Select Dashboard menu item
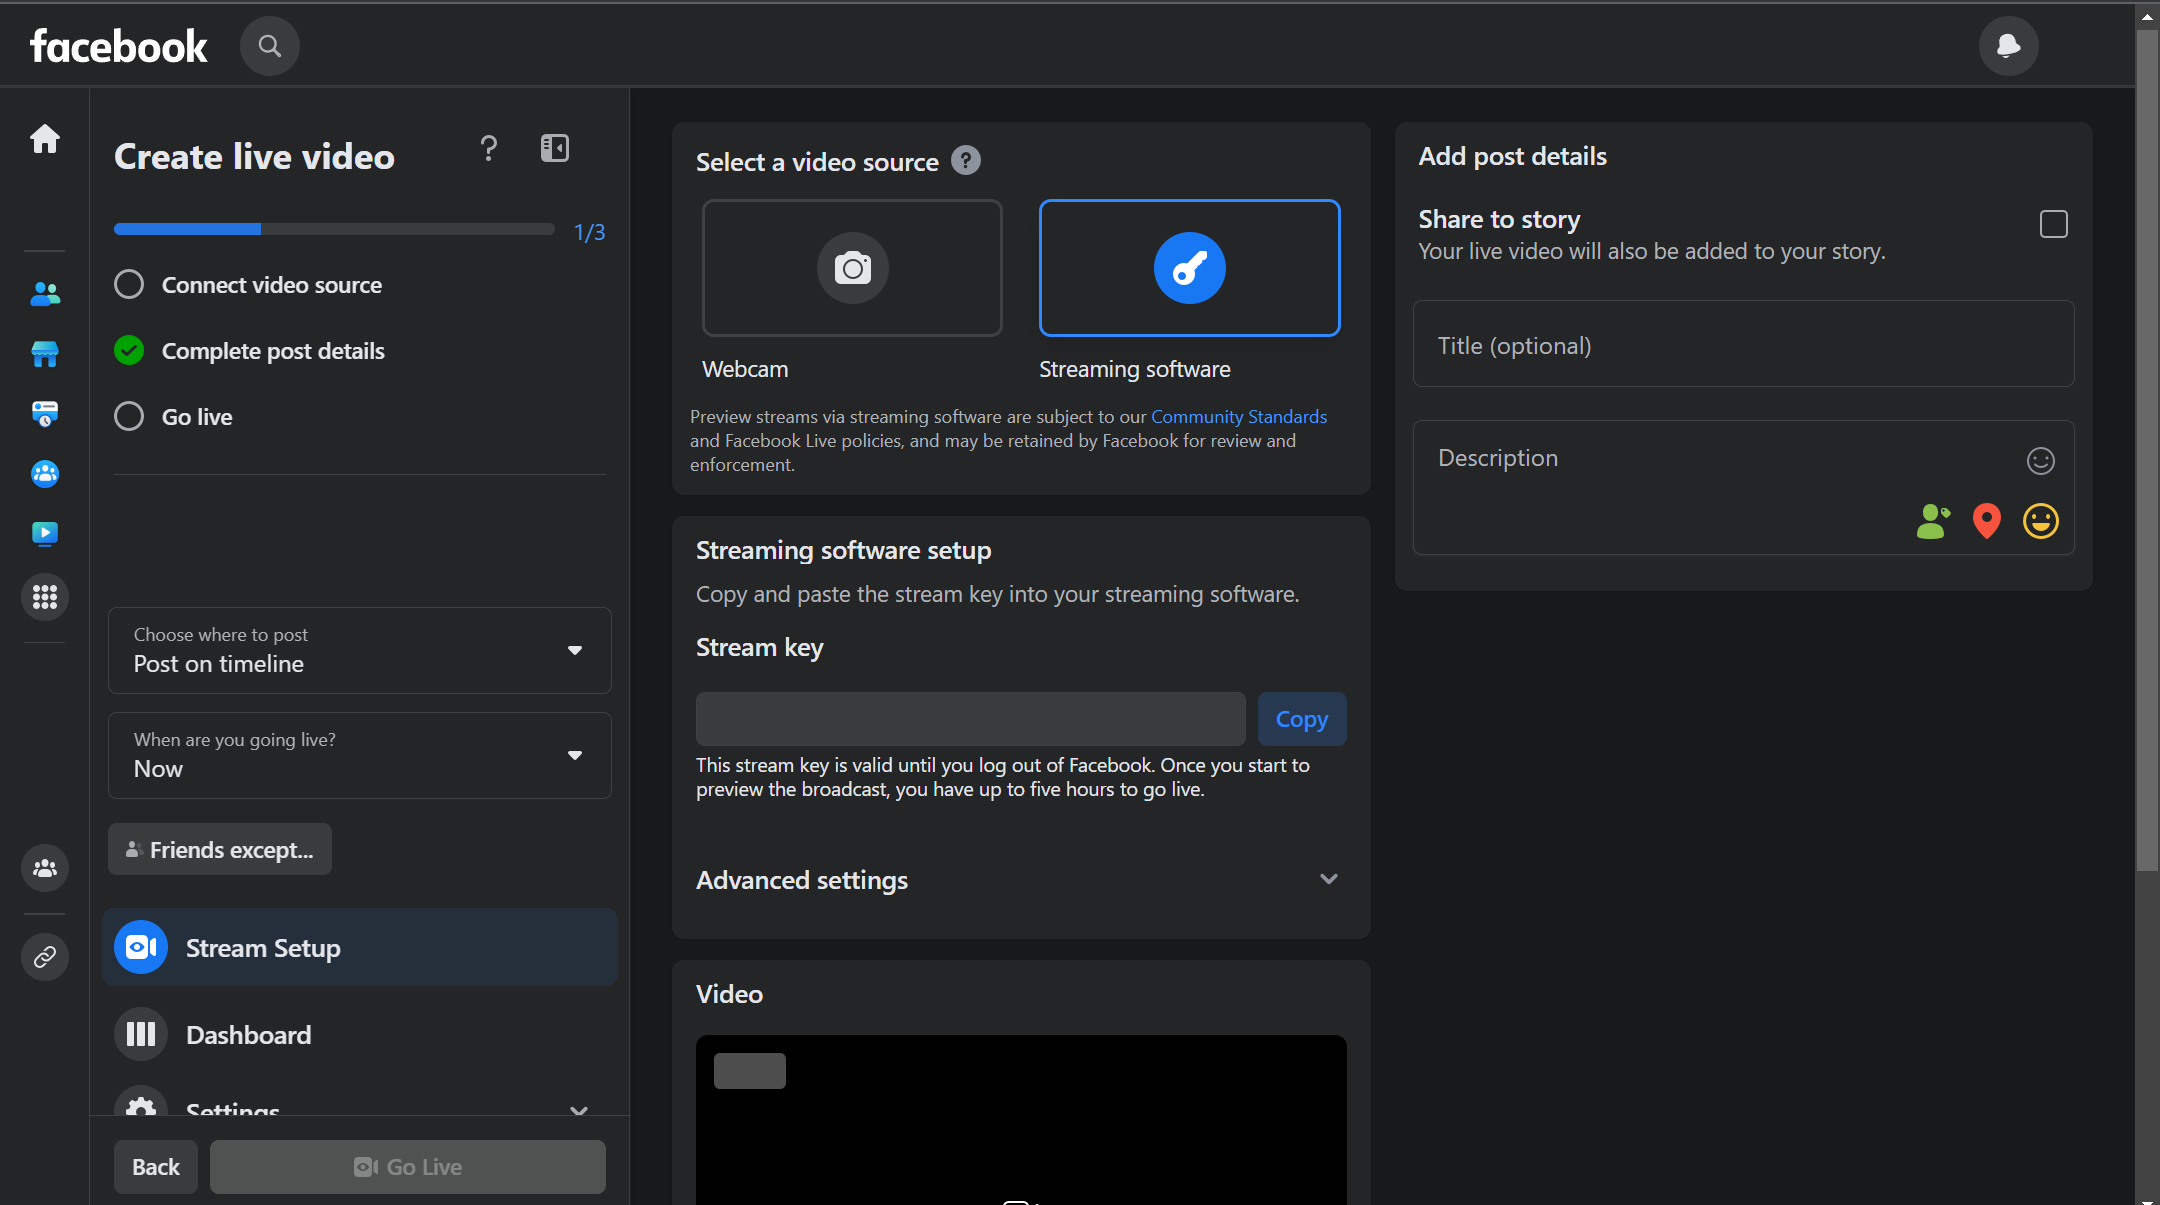 (360, 1034)
